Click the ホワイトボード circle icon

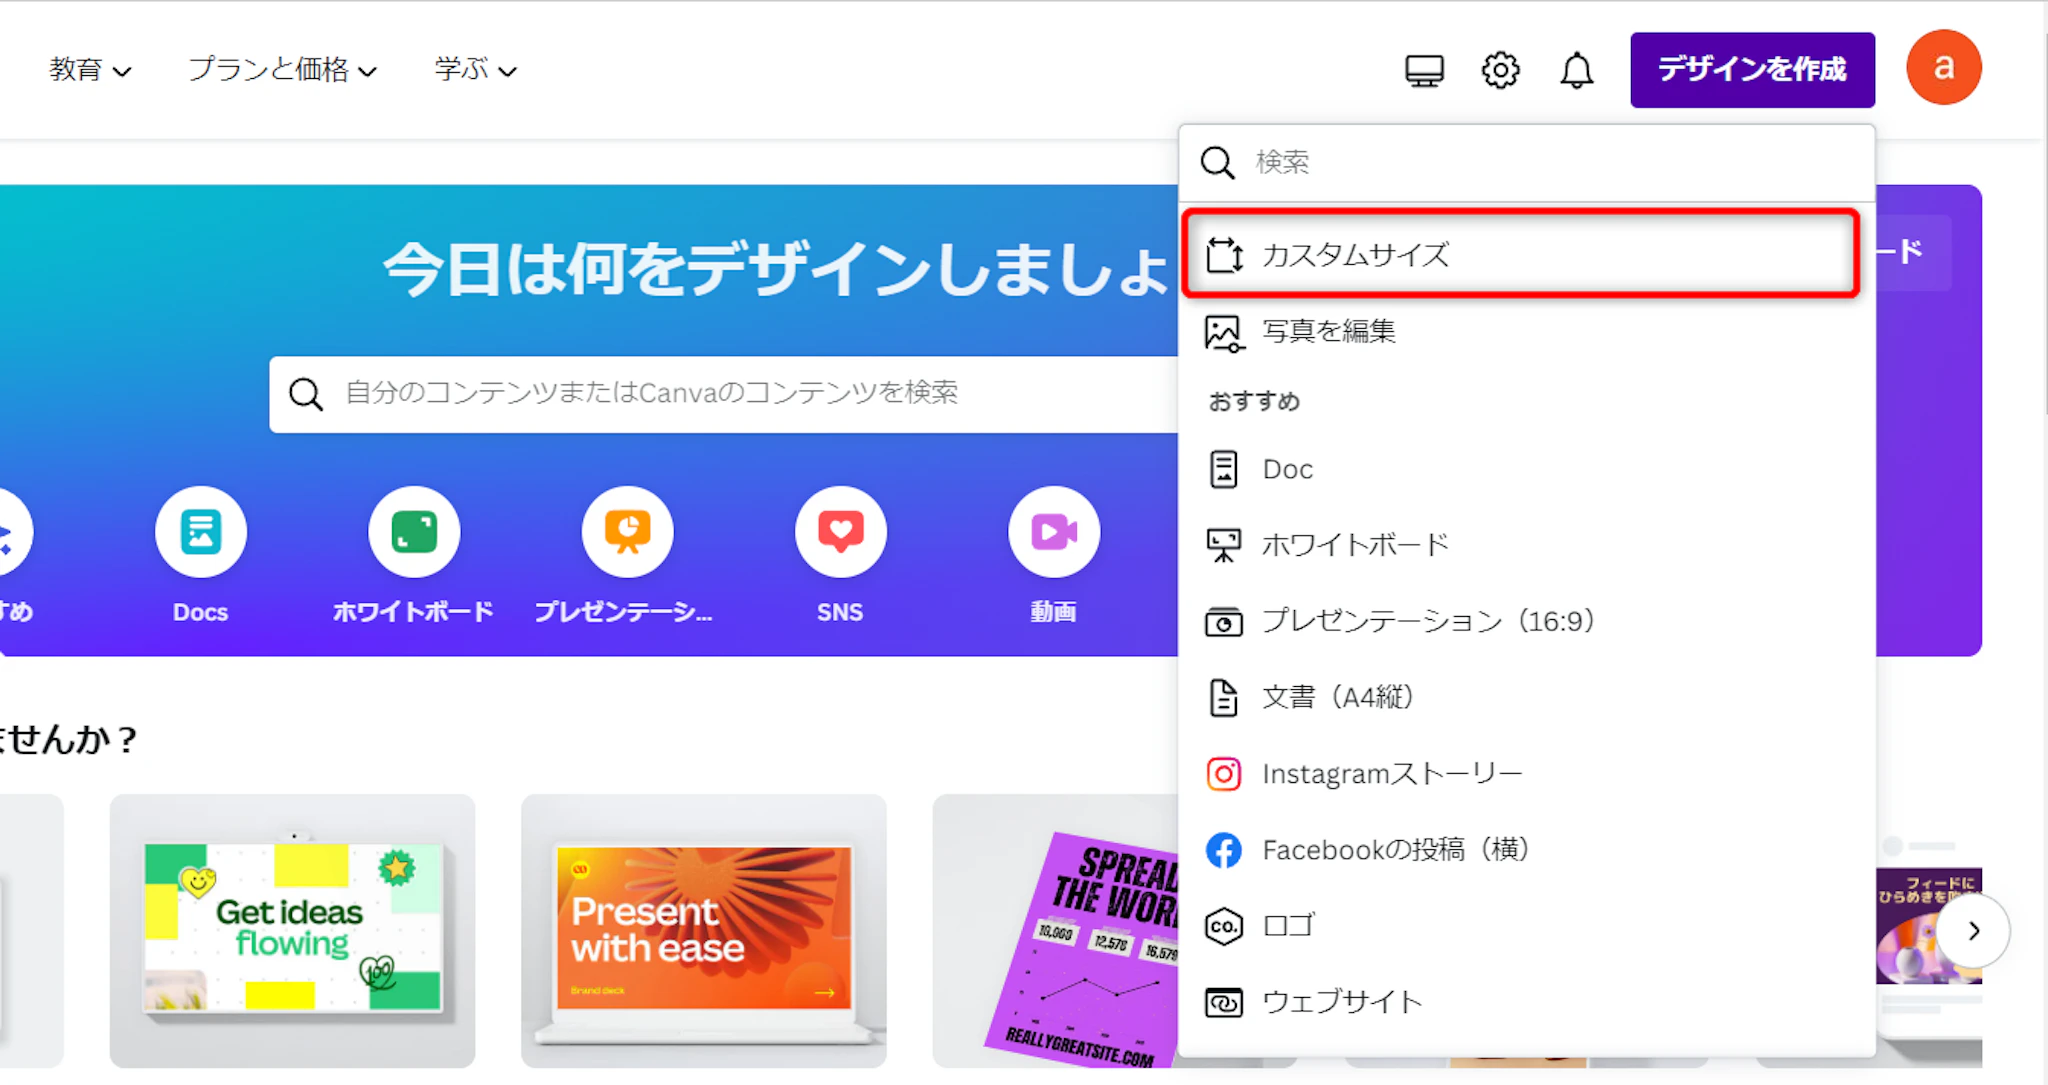pyautogui.click(x=414, y=532)
